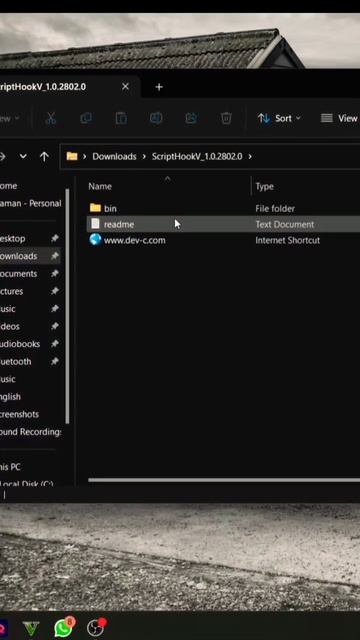Viewport: 360px width, 640px height.
Task: Go up one folder level arrow
Action: tap(44, 156)
